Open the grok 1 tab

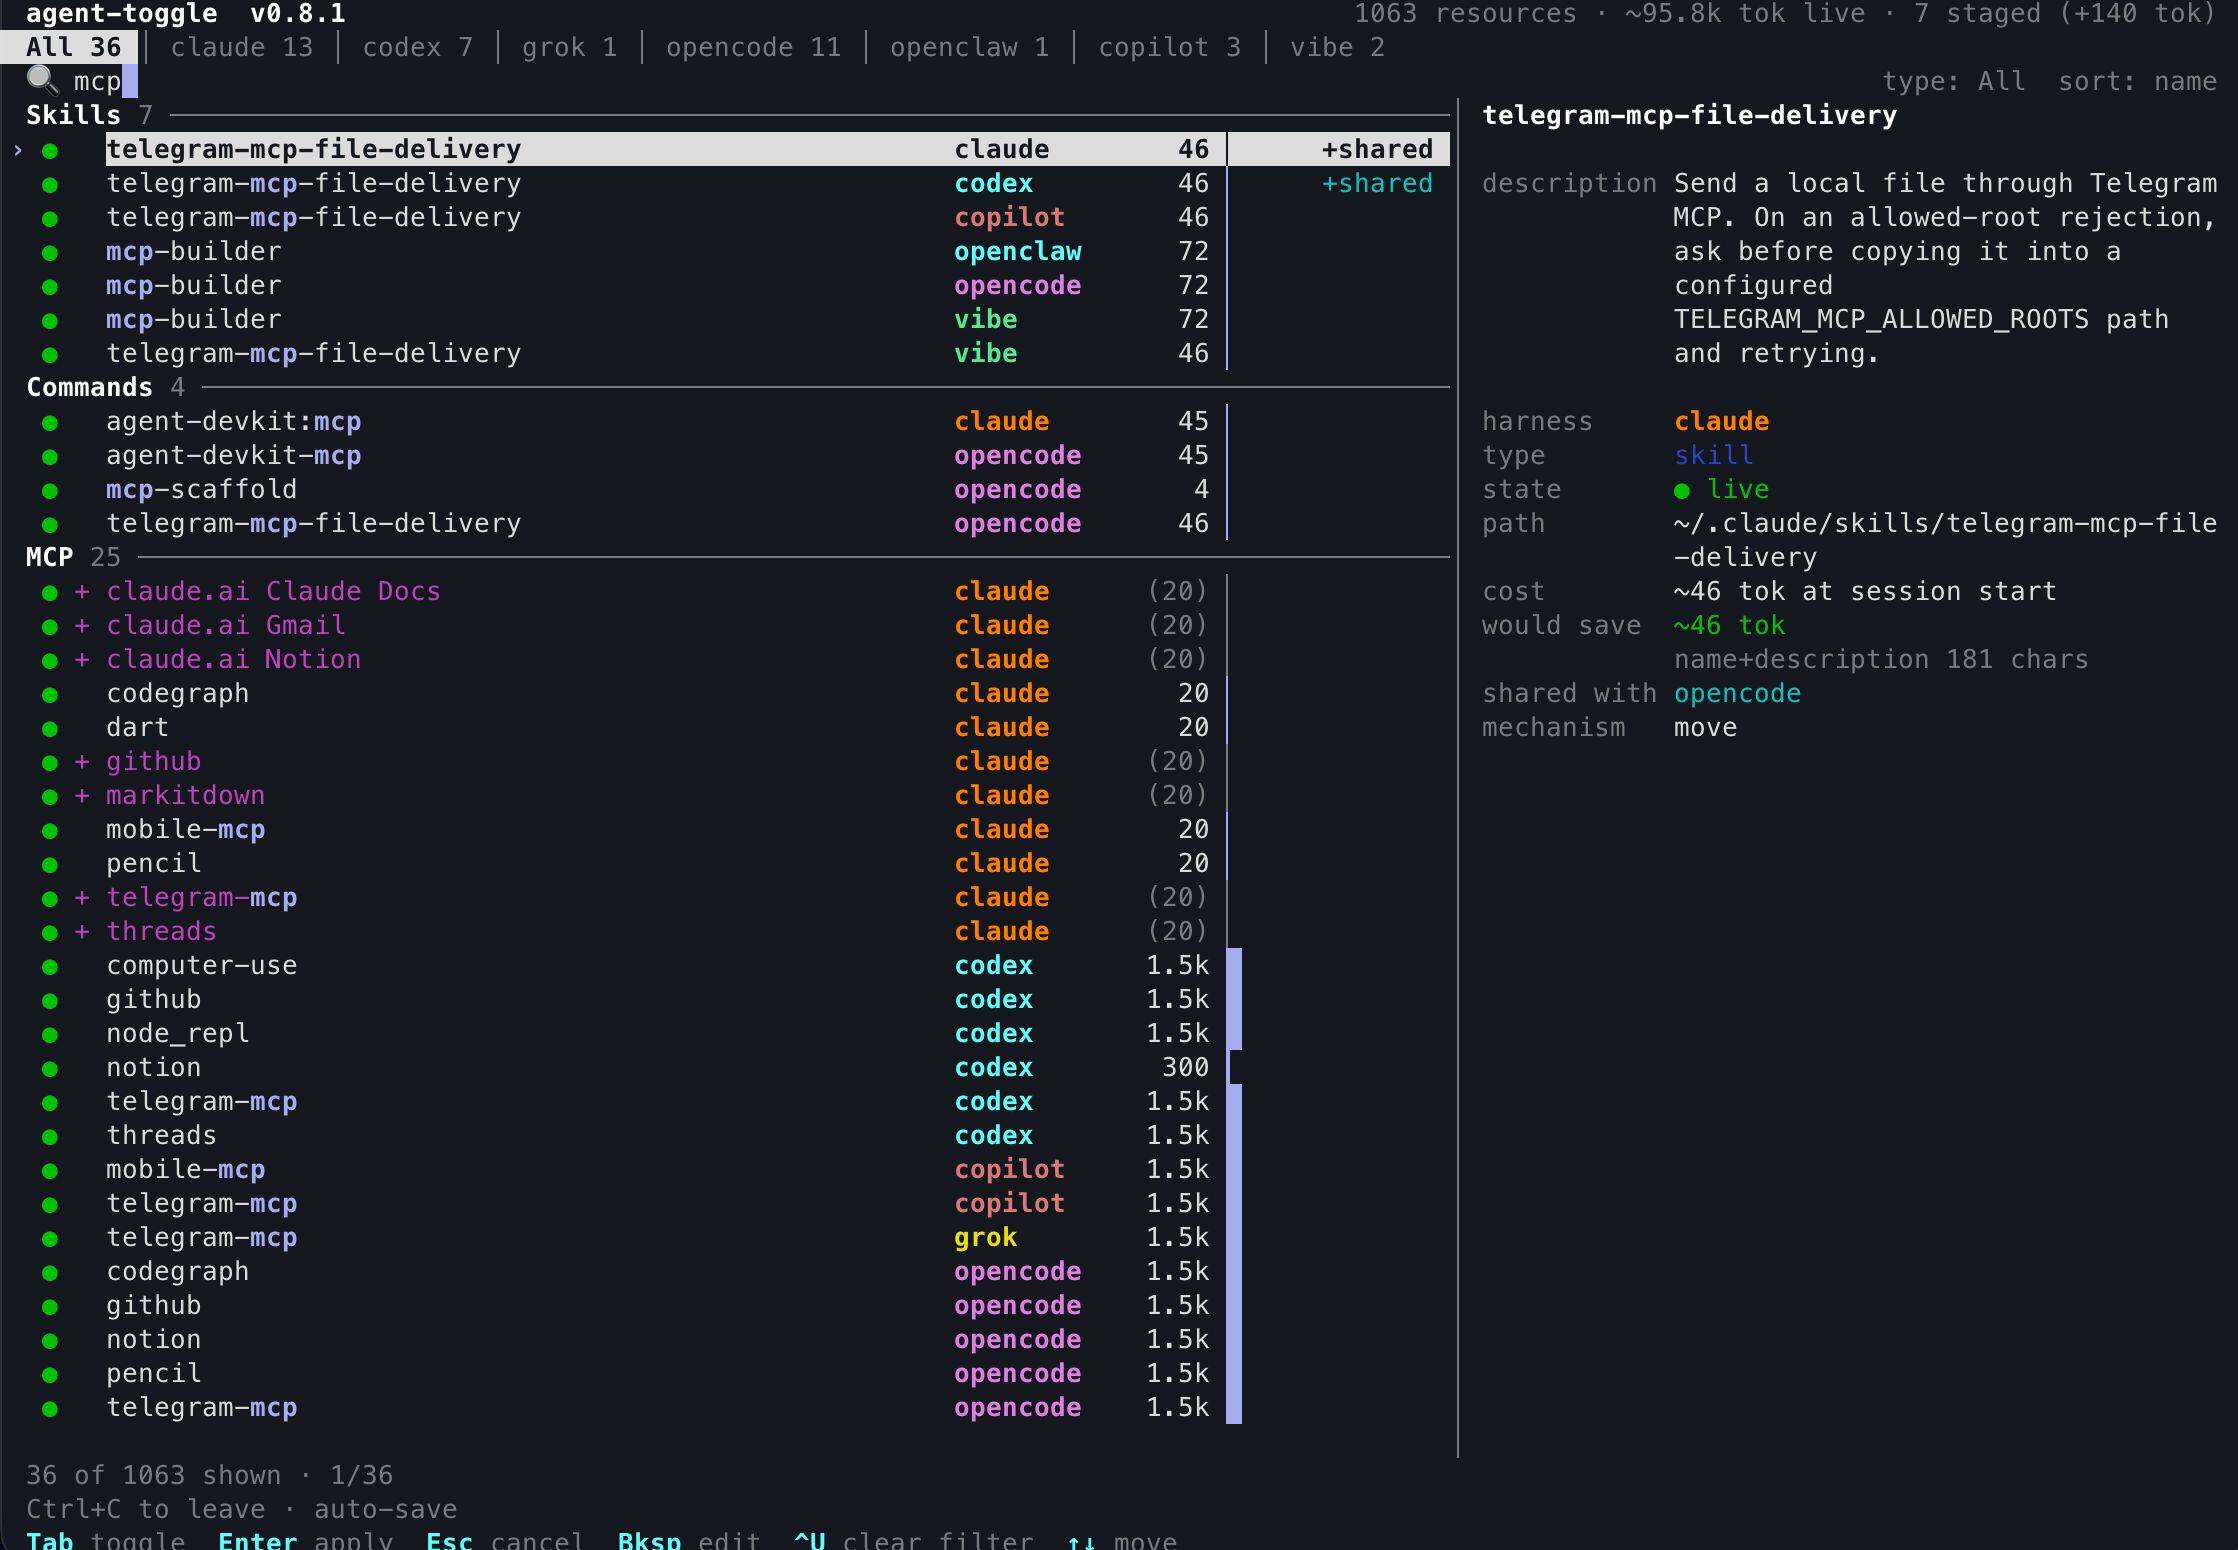click(x=570, y=47)
